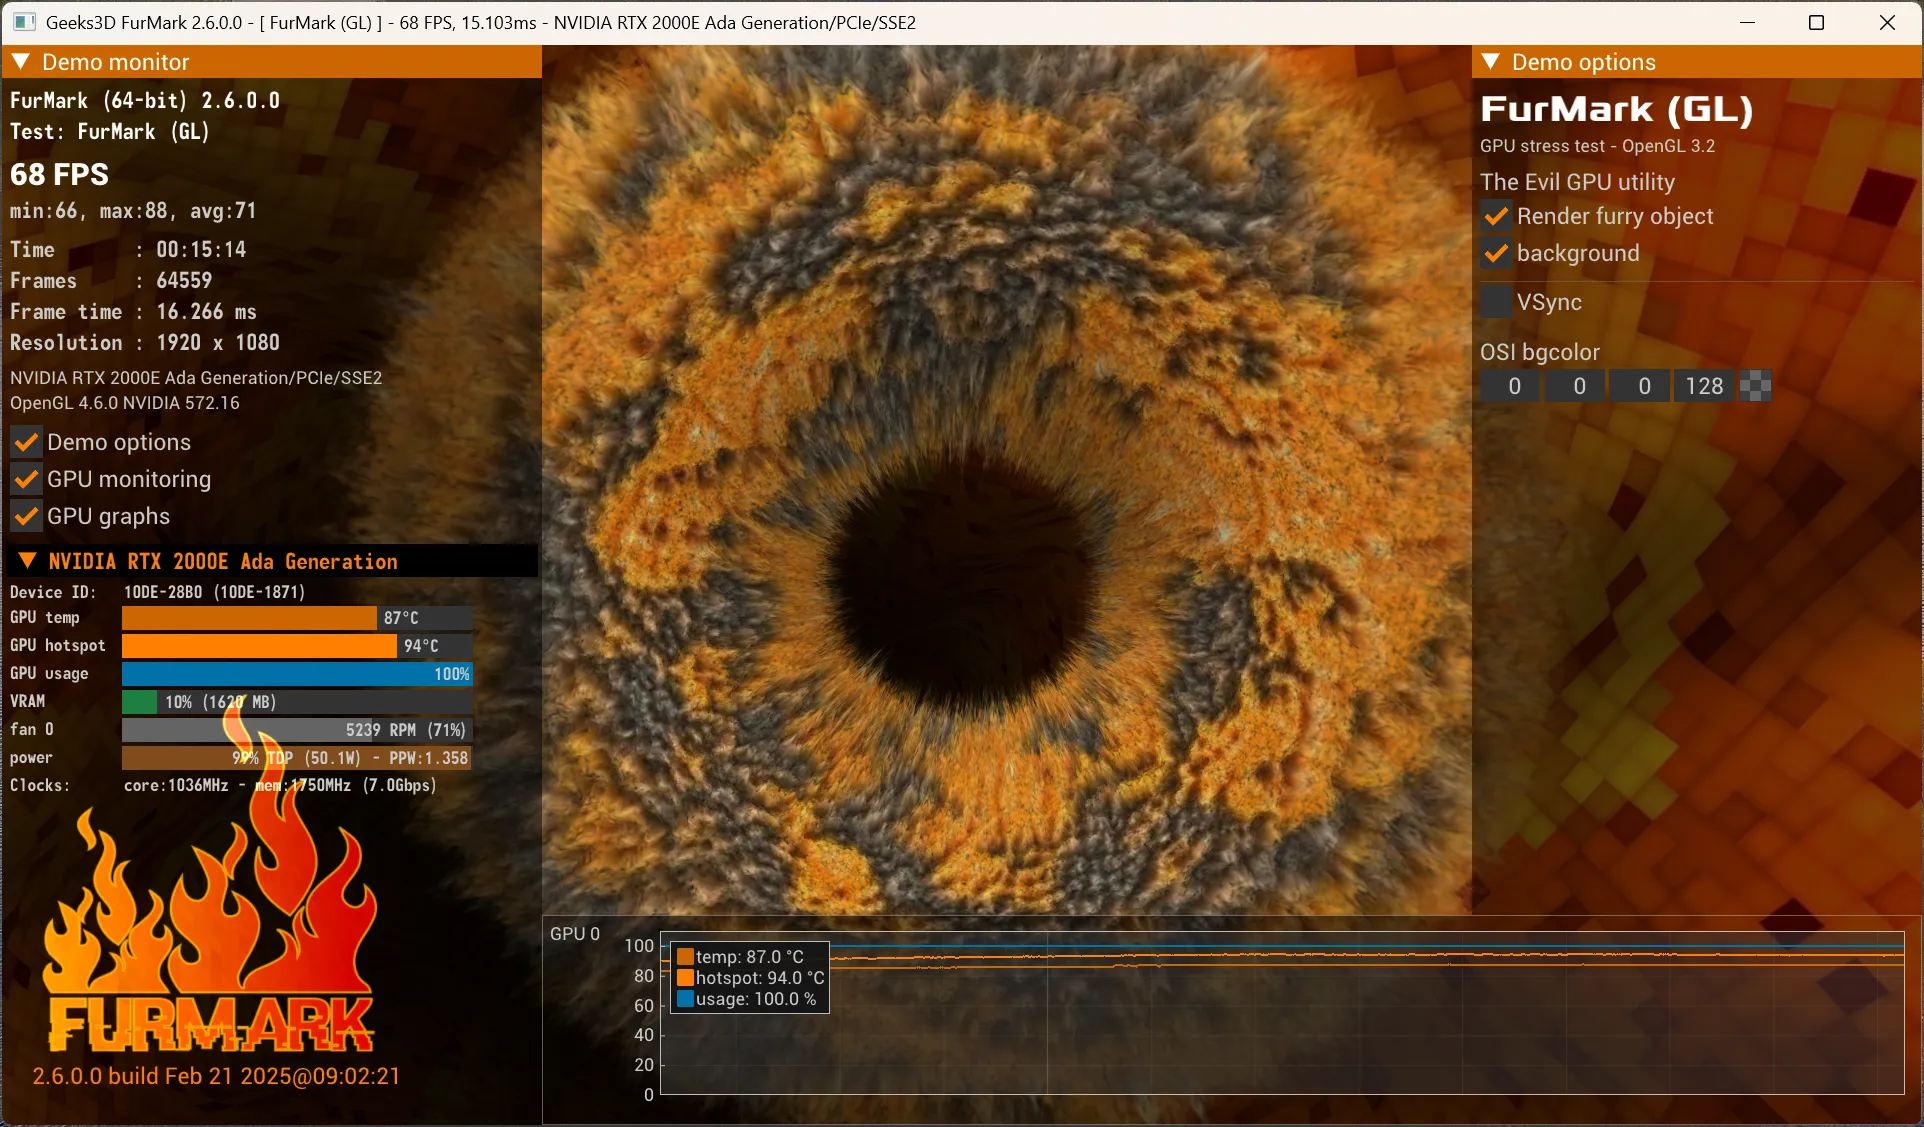Viewport: 1924px width, 1127px height.
Task: Click the Time 00:15:14 row
Action: pyautogui.click(x=128, y=250)
